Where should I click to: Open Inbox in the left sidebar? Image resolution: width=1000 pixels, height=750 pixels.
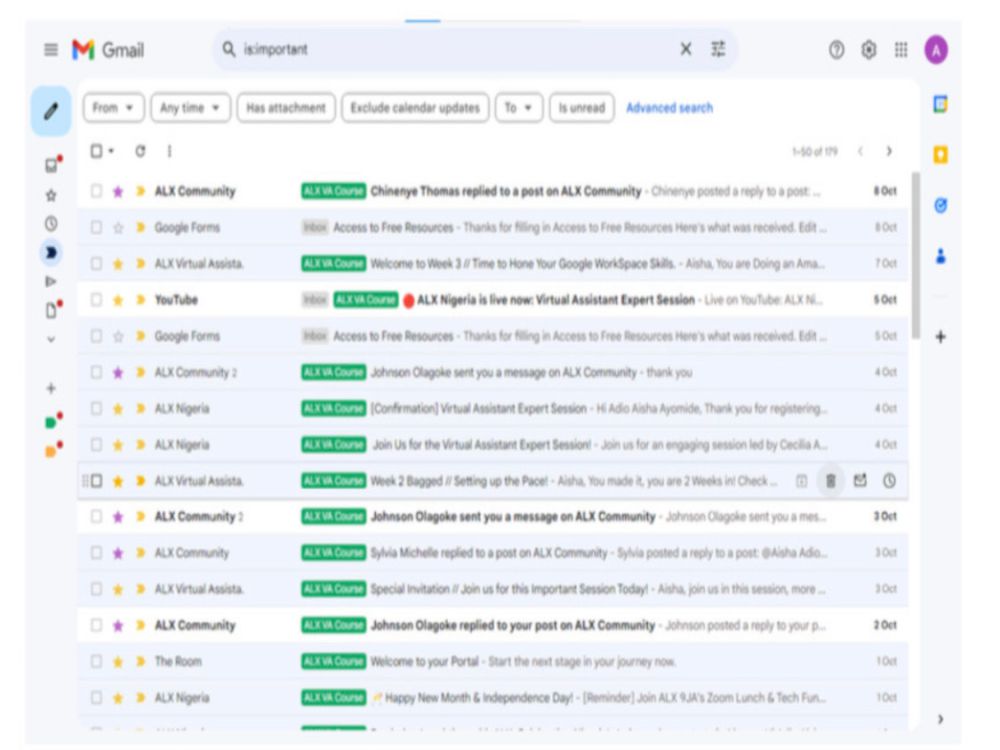[51, 166]
